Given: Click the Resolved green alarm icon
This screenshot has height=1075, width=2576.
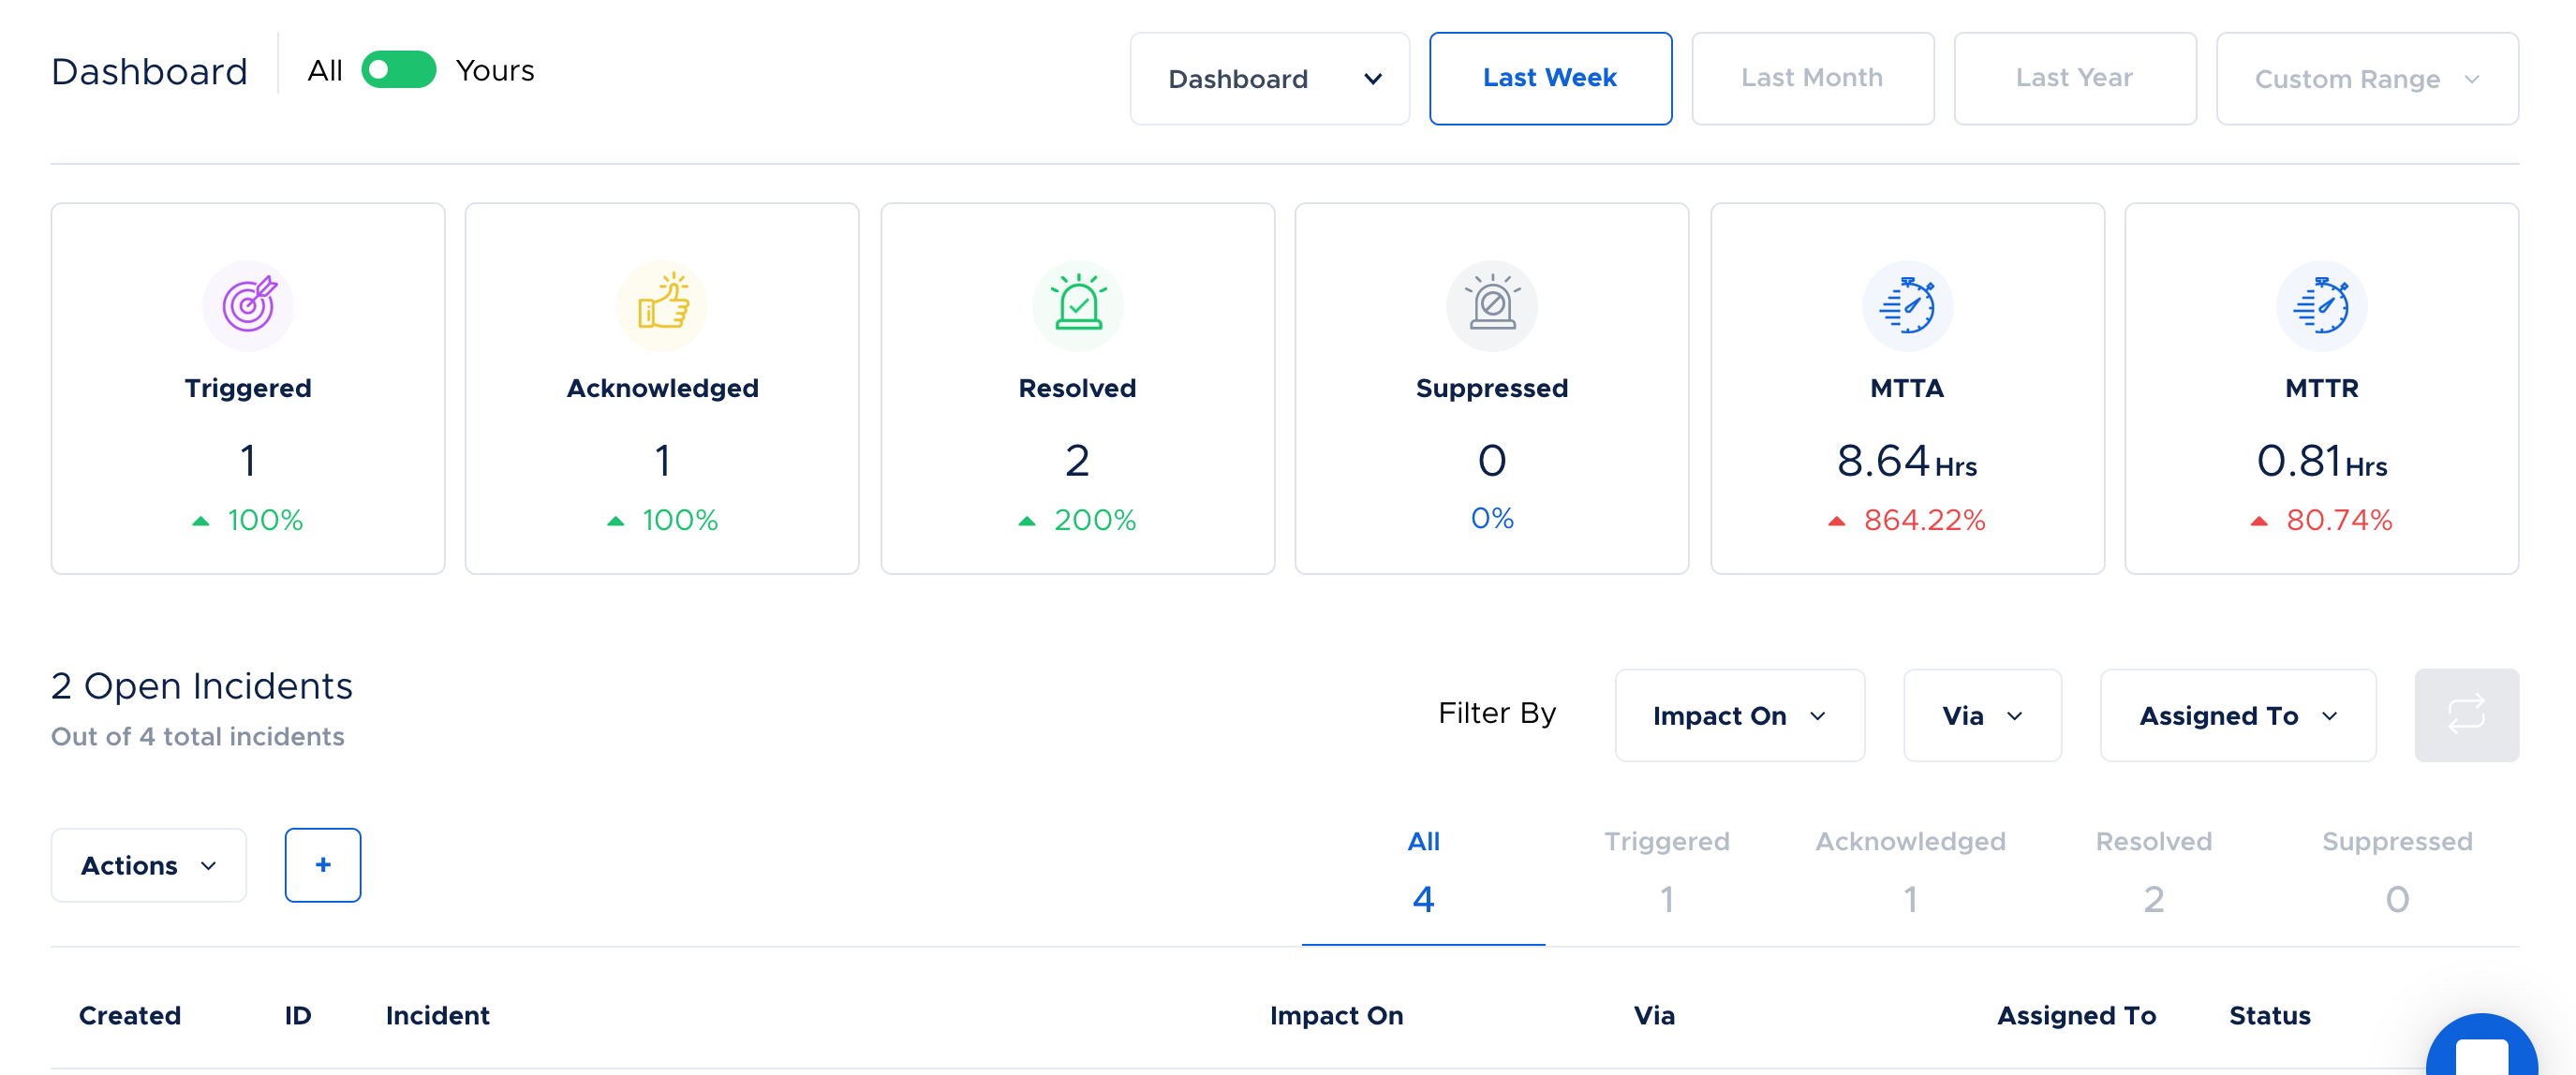Looking at the screenshot, I should coord(1077,305).
